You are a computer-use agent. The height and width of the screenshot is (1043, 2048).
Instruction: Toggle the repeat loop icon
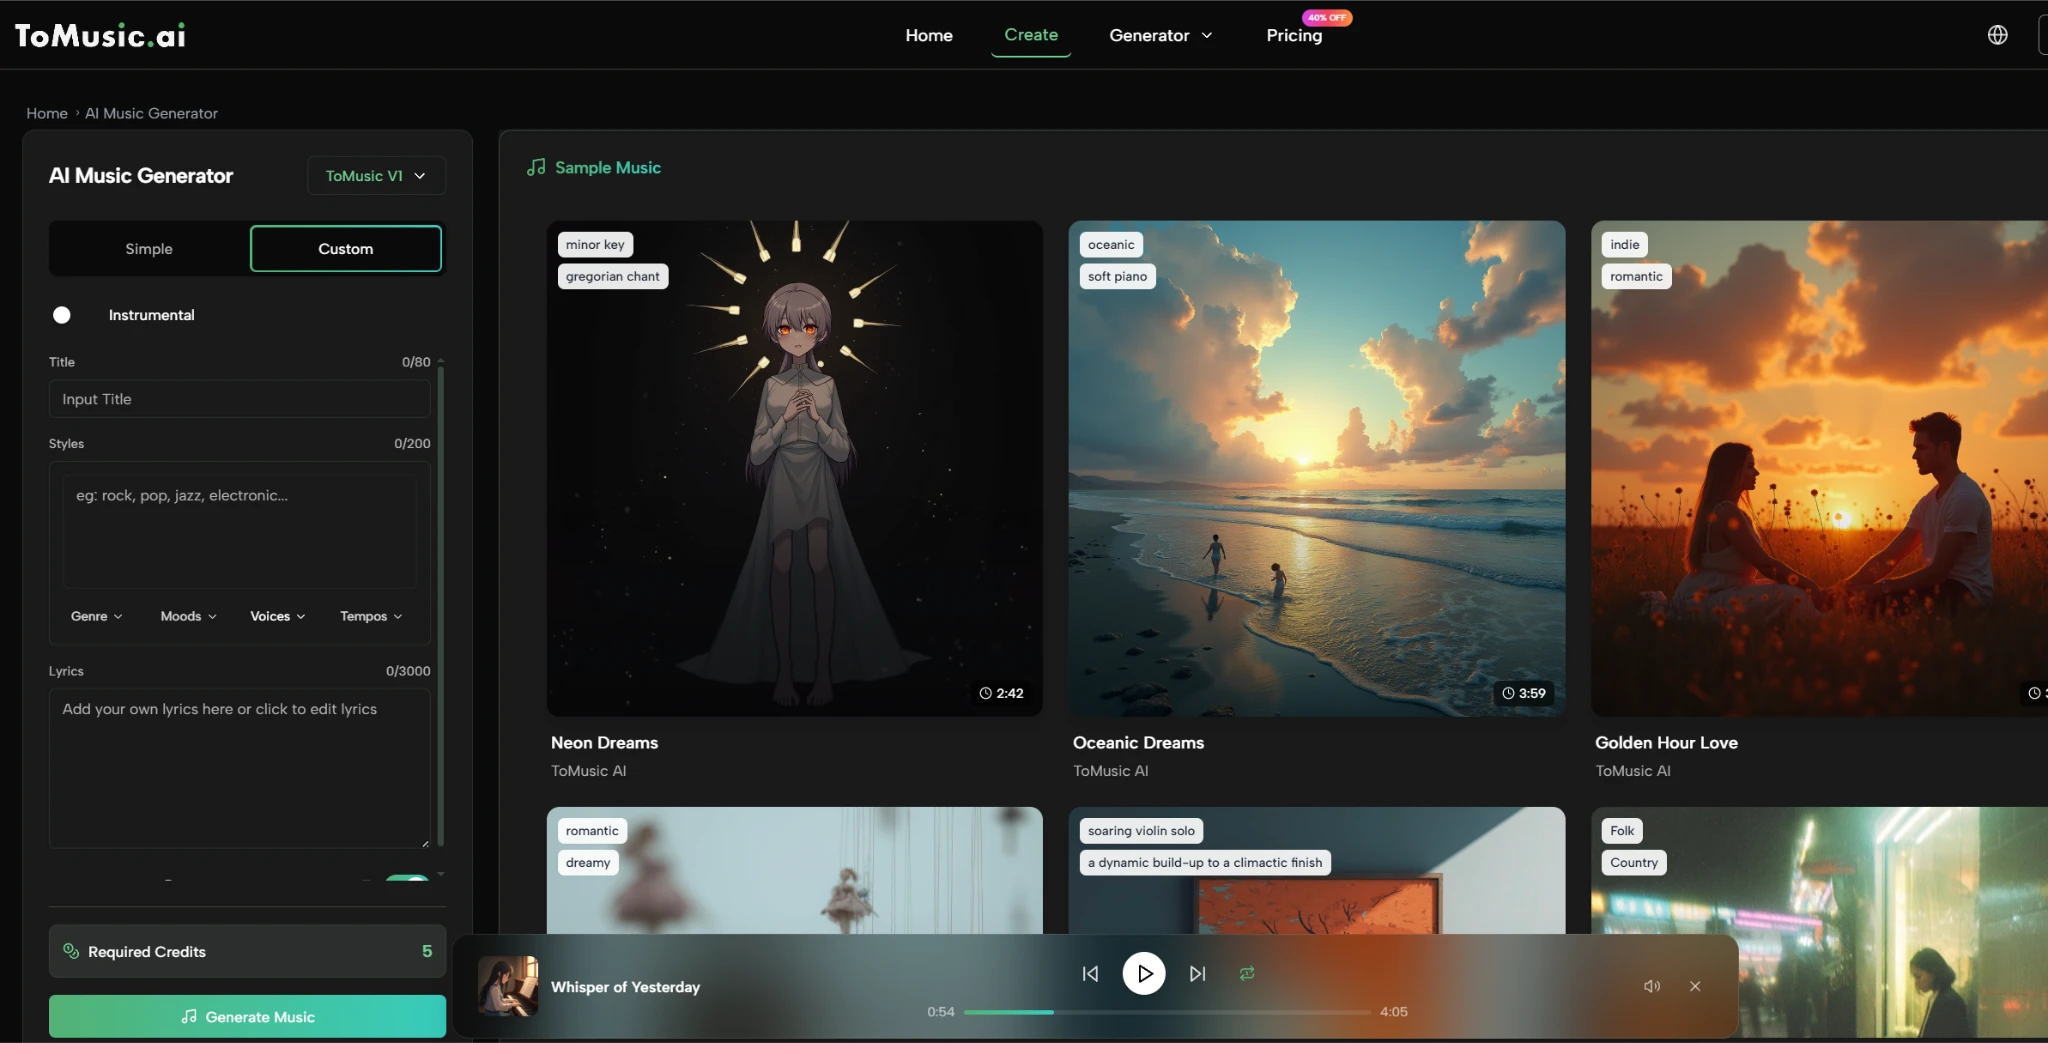coord(1247,974)
